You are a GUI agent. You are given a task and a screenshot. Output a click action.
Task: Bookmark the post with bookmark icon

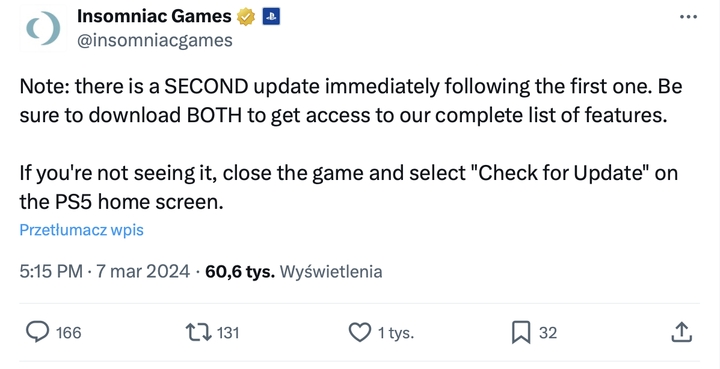(521, 332)
